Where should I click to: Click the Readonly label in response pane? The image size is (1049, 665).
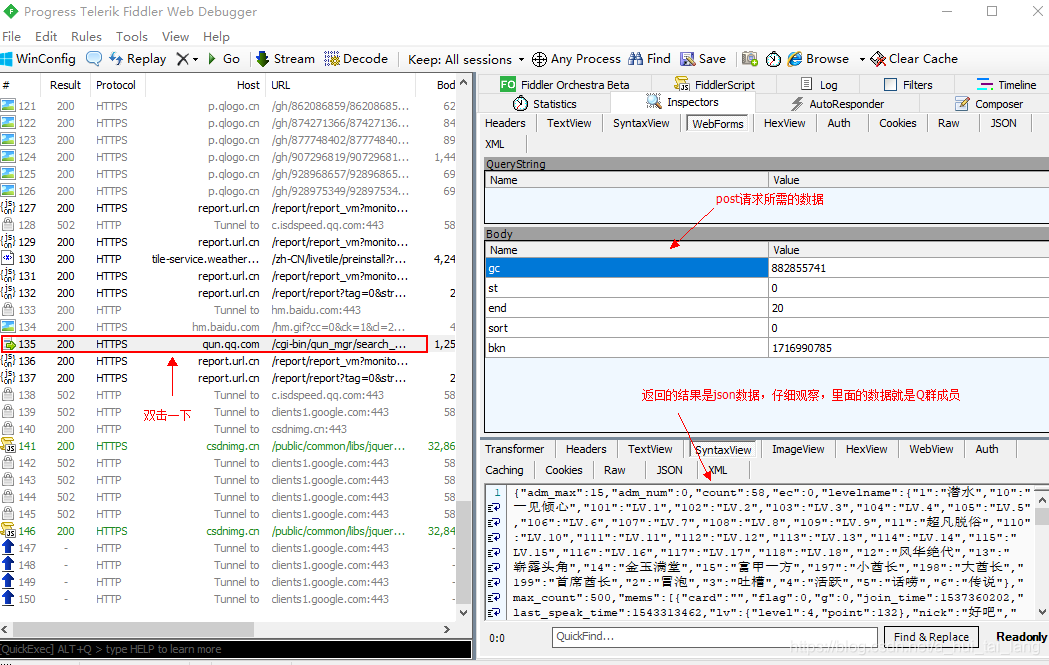pyautogui.click(x=1021, y=637)
